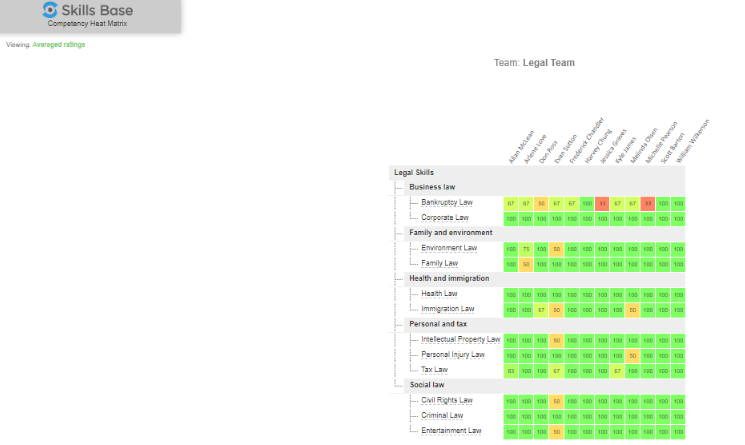Select Melinda Olson's Personal Injury Law cell
Image resolution: width=745 pixels, height=445 pixels.
[633, 355]
